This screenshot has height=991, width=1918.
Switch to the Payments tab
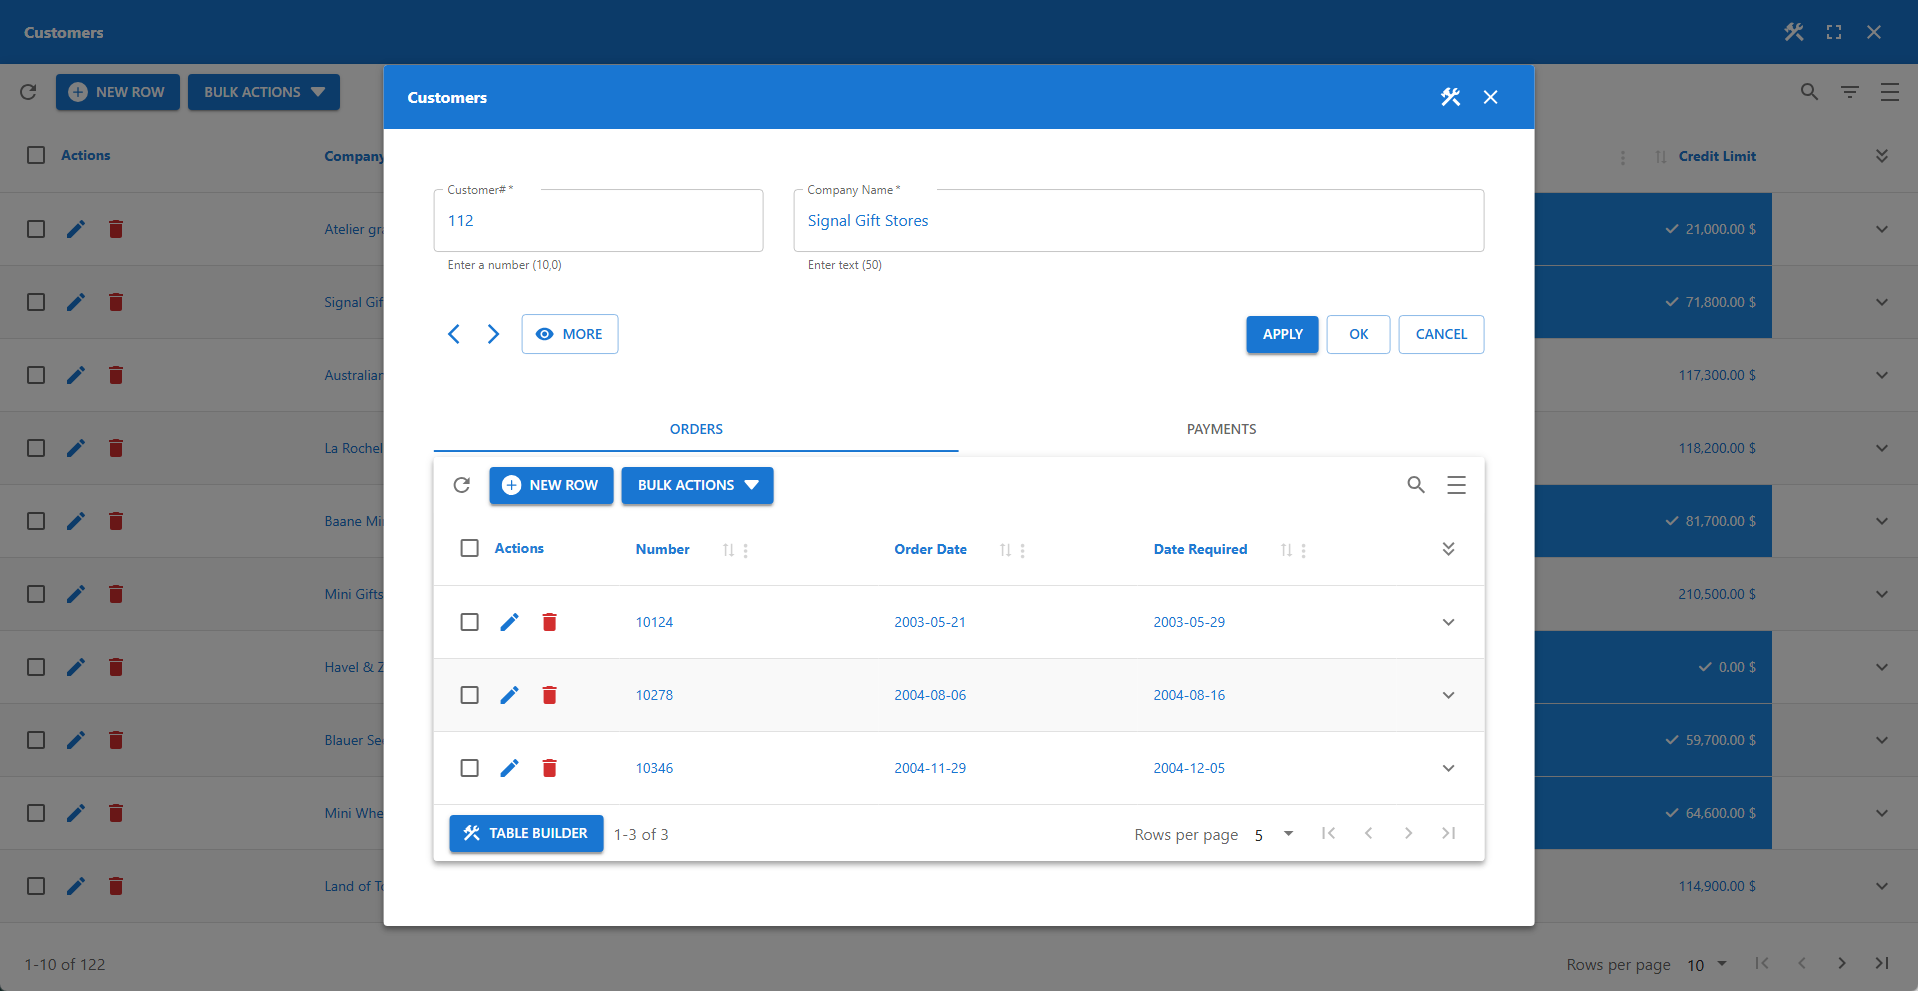1220,428
